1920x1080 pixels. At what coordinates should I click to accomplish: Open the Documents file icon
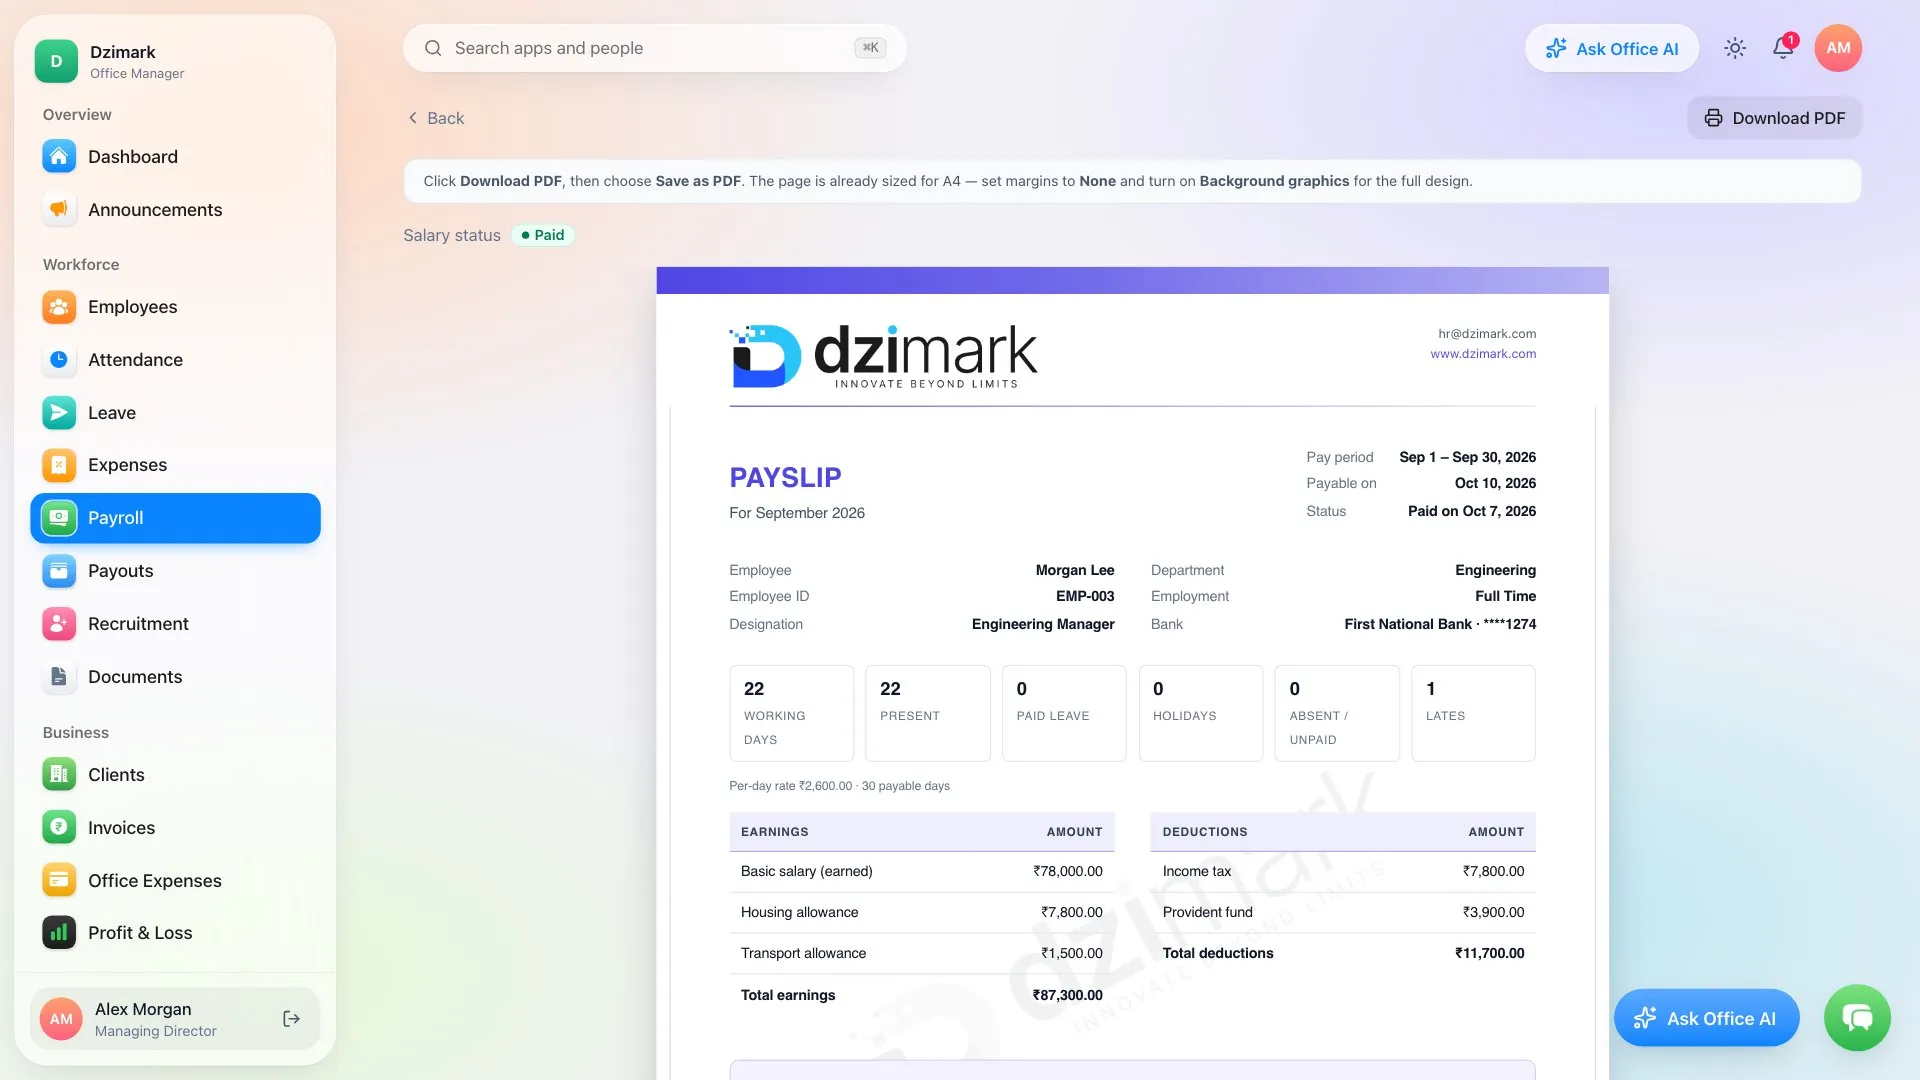tap(59, 677)
